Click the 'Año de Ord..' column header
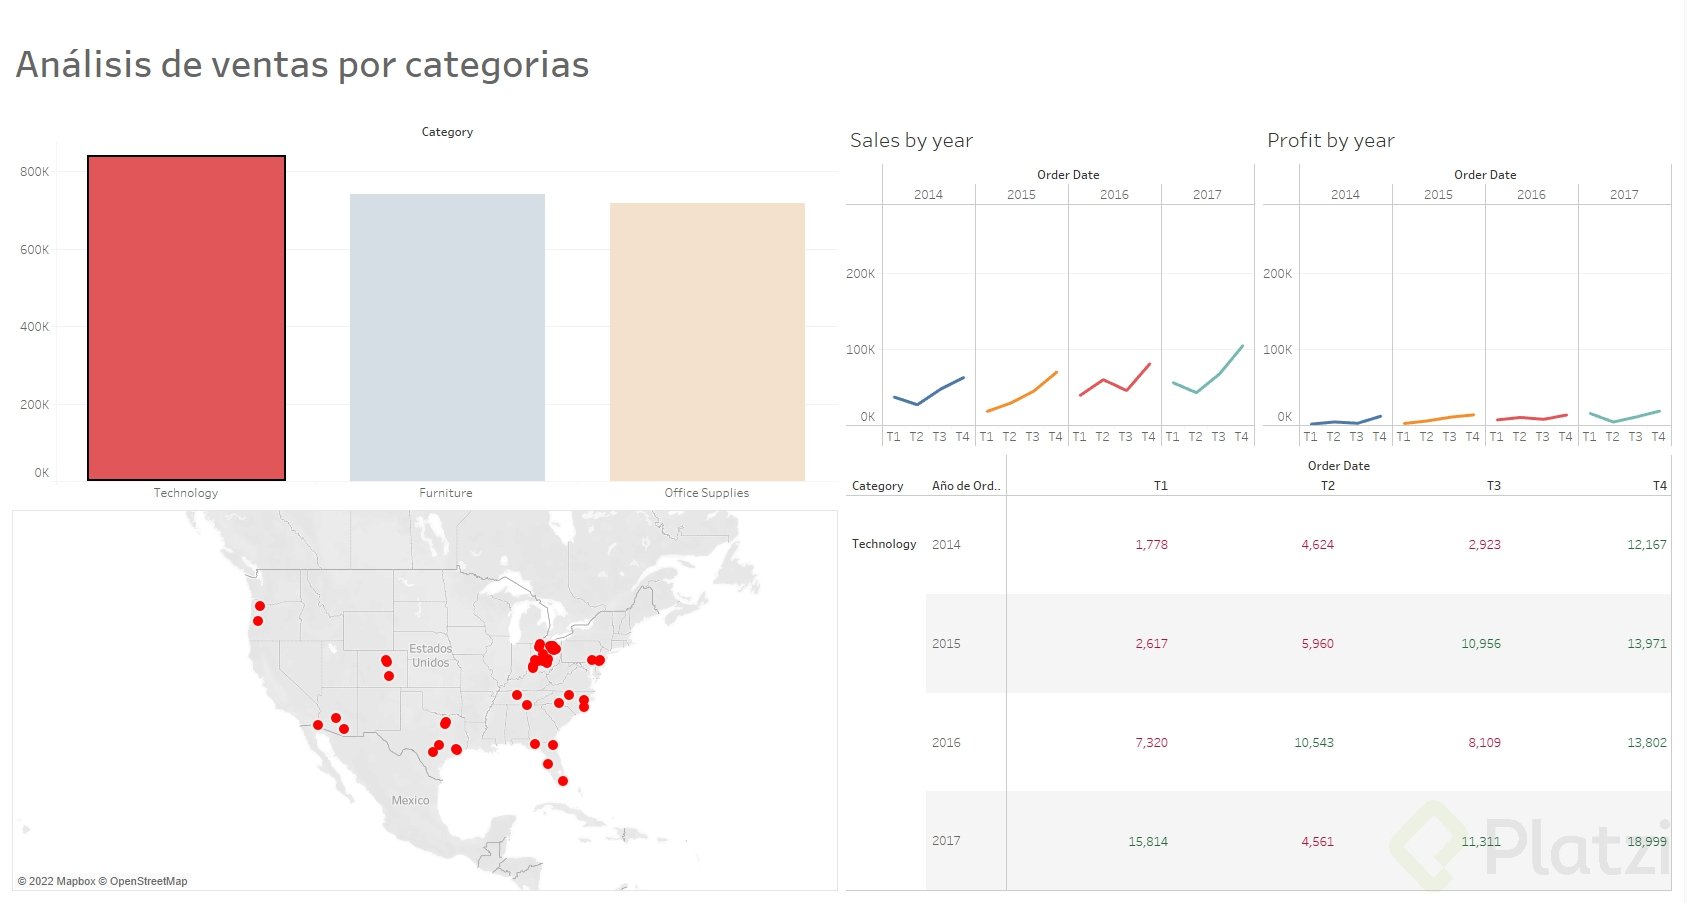 [x=965, y=486]
